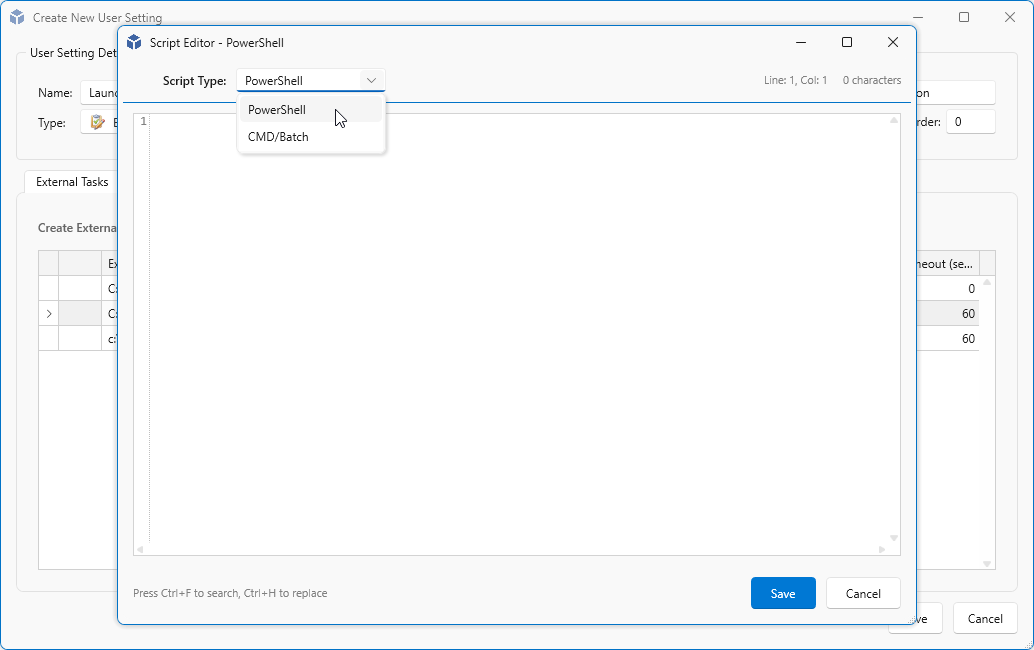Screen dimensions: 1034x650
Task: Expand the second row in the tasks table
Action: [49, 314]
